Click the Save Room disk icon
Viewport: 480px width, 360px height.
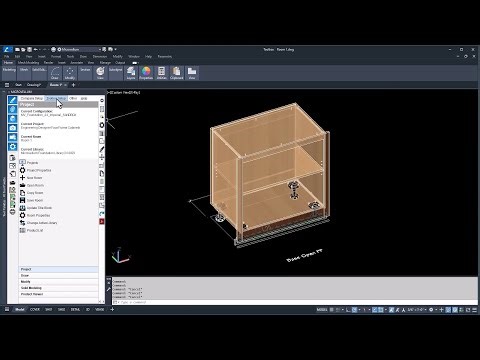point(22,200)
